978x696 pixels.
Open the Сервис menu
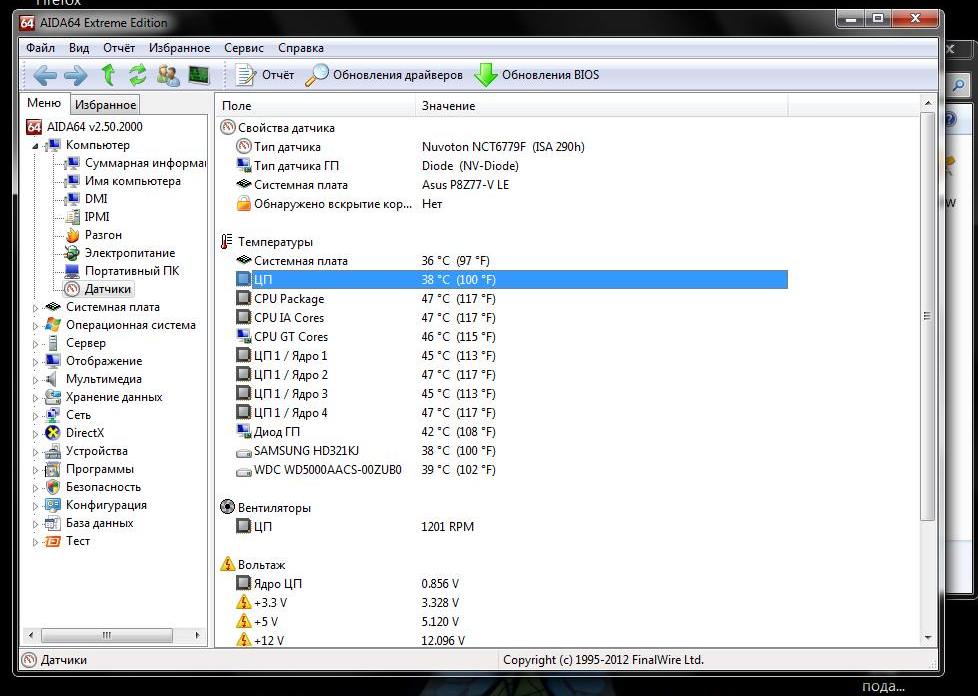[244, 48]
